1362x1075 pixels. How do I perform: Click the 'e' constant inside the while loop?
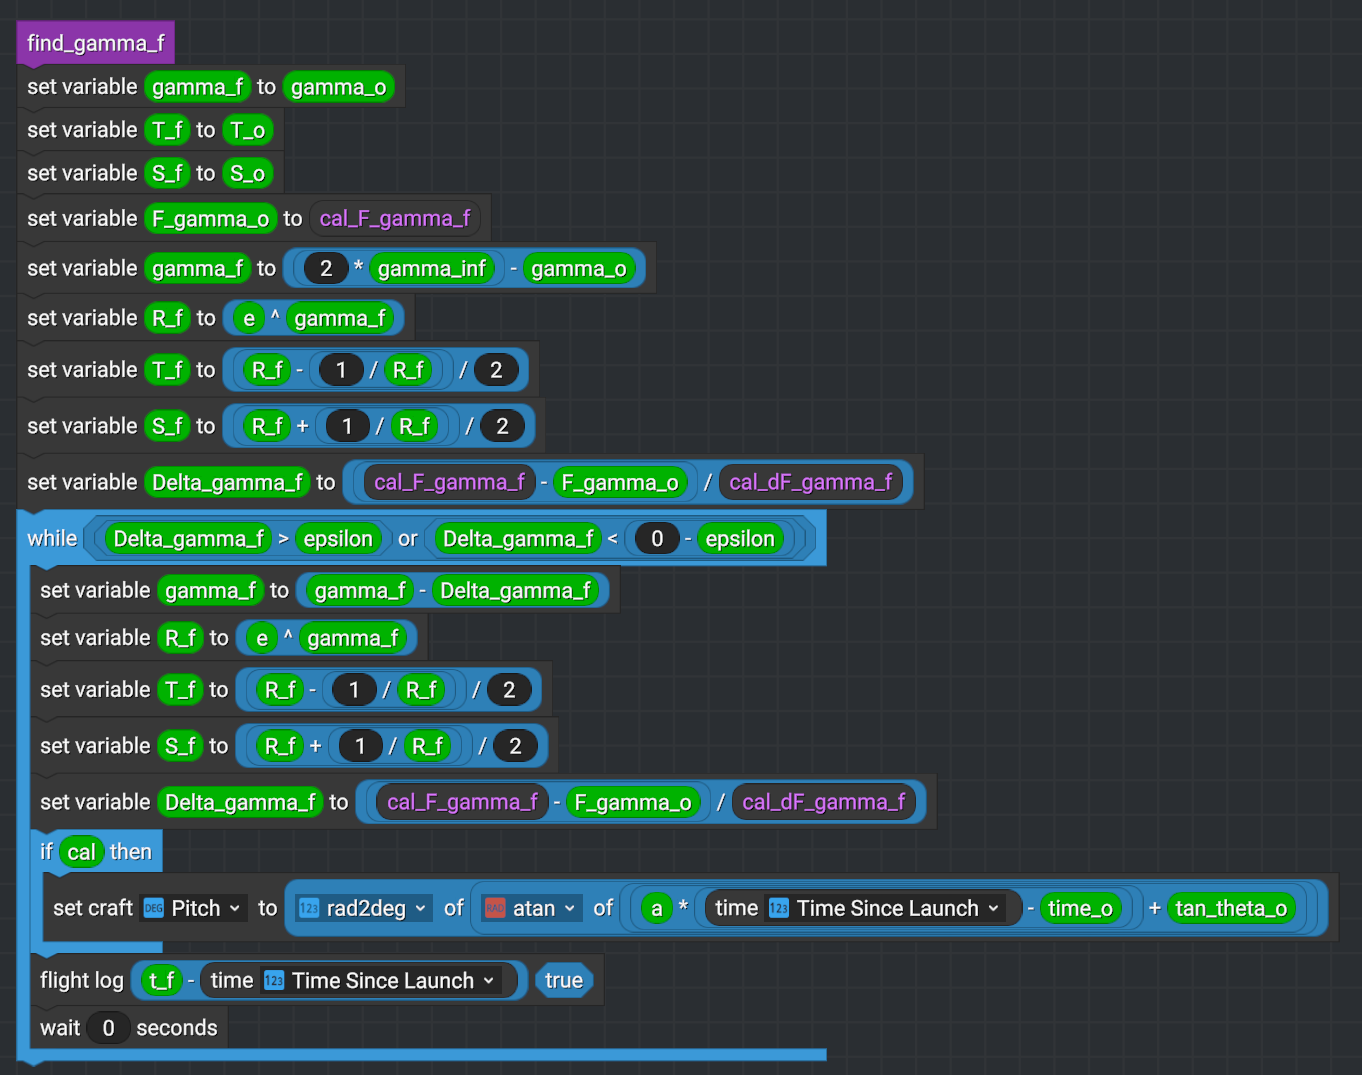(262, 638)
